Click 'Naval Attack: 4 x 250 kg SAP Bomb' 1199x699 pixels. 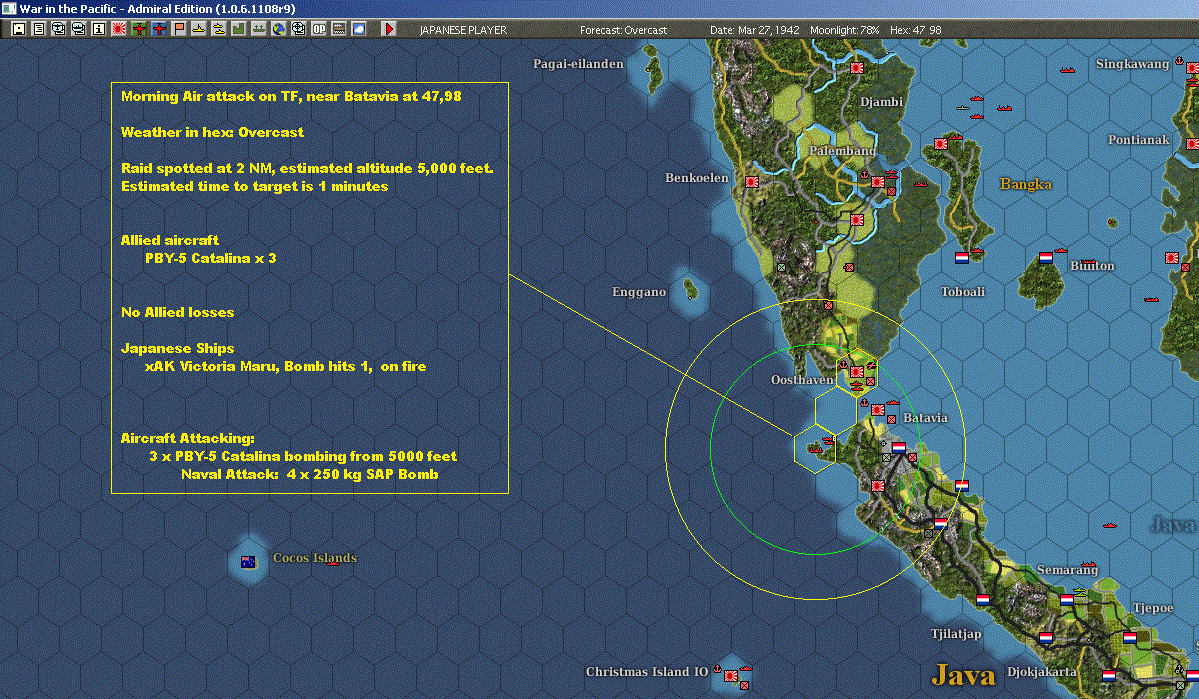310,474
